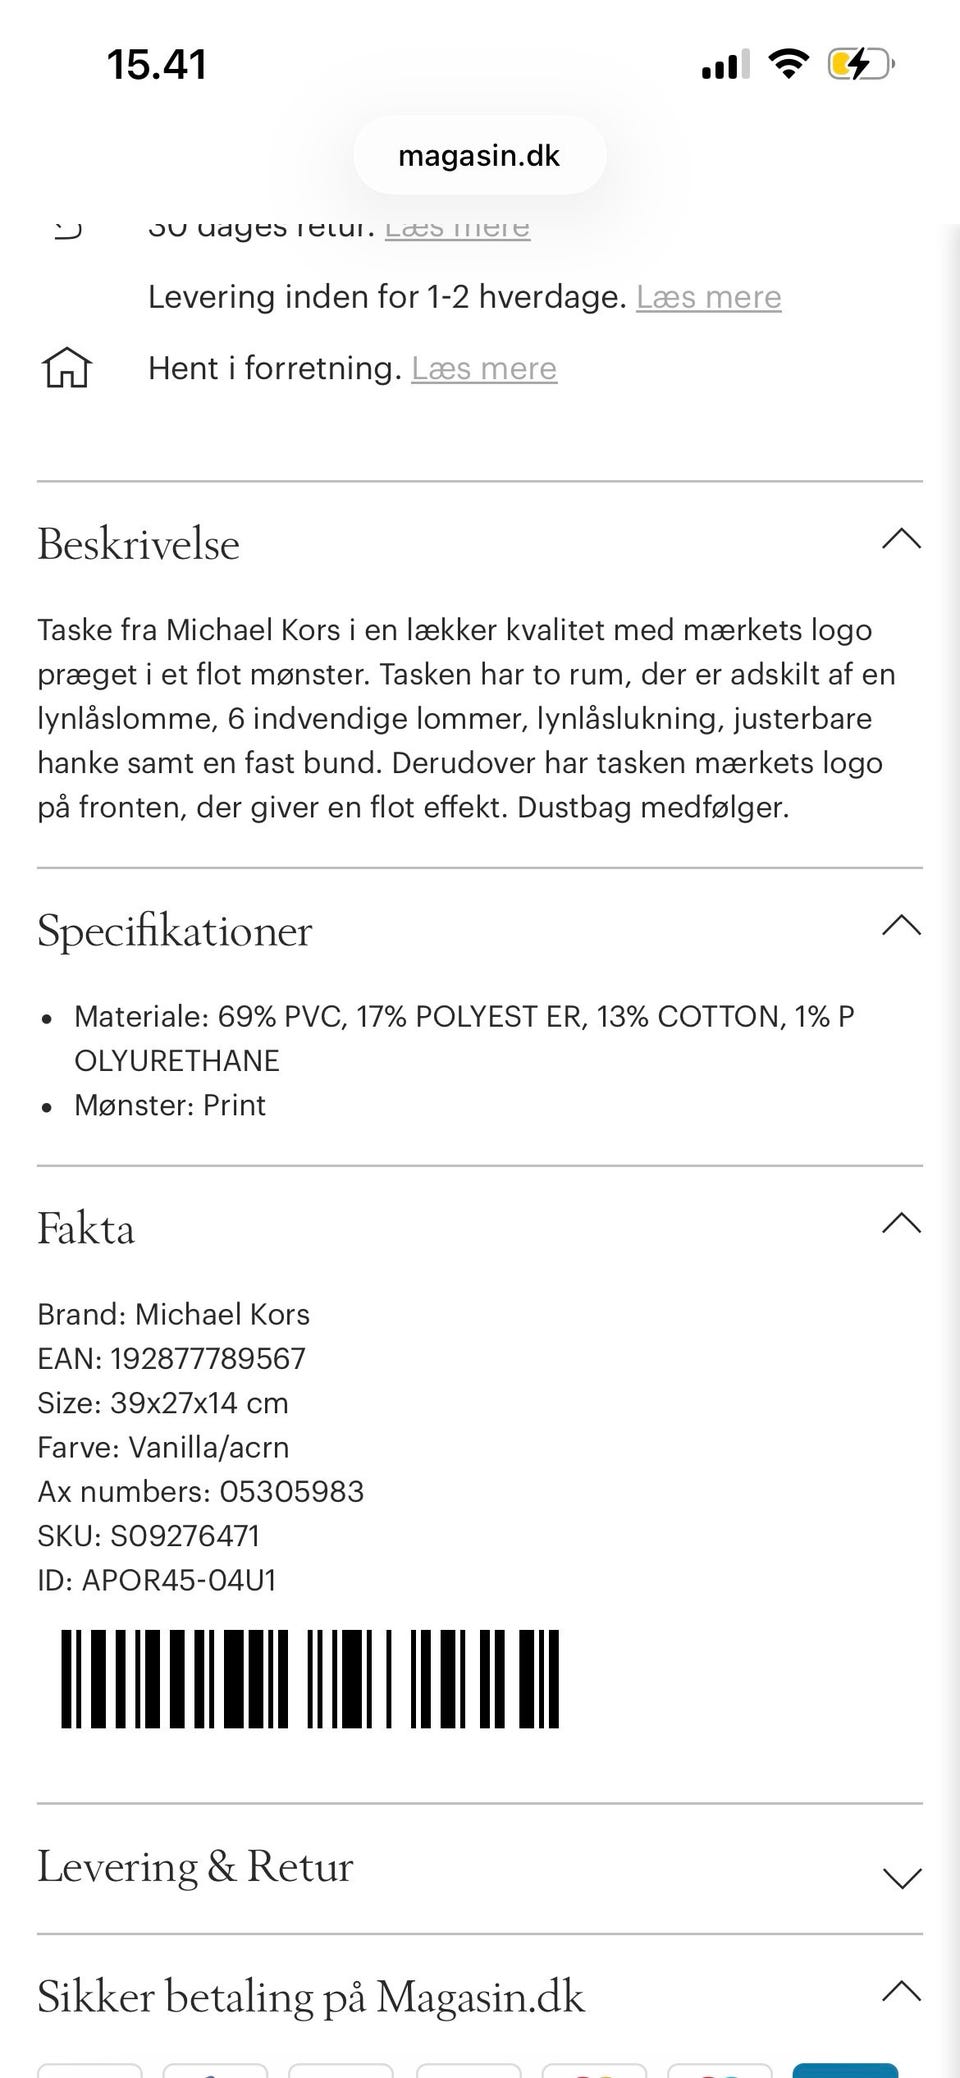
Task: Tap the product barcode image
Action: tap(310, 1679)
